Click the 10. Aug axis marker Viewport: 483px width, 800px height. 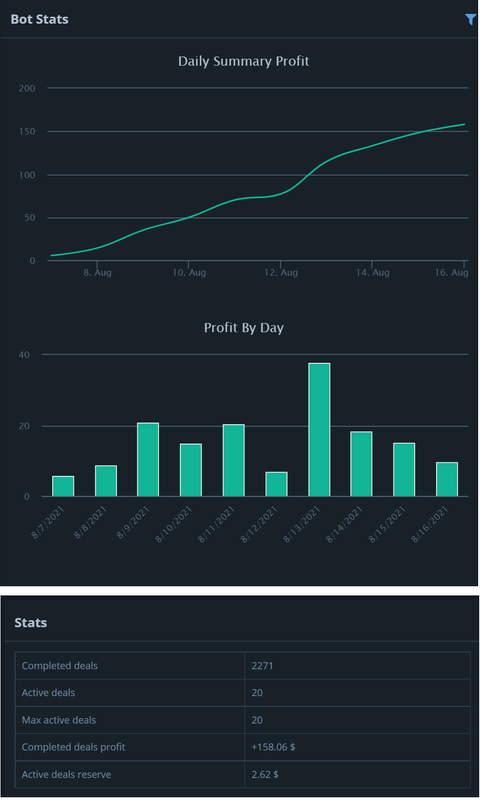point(189,272)
